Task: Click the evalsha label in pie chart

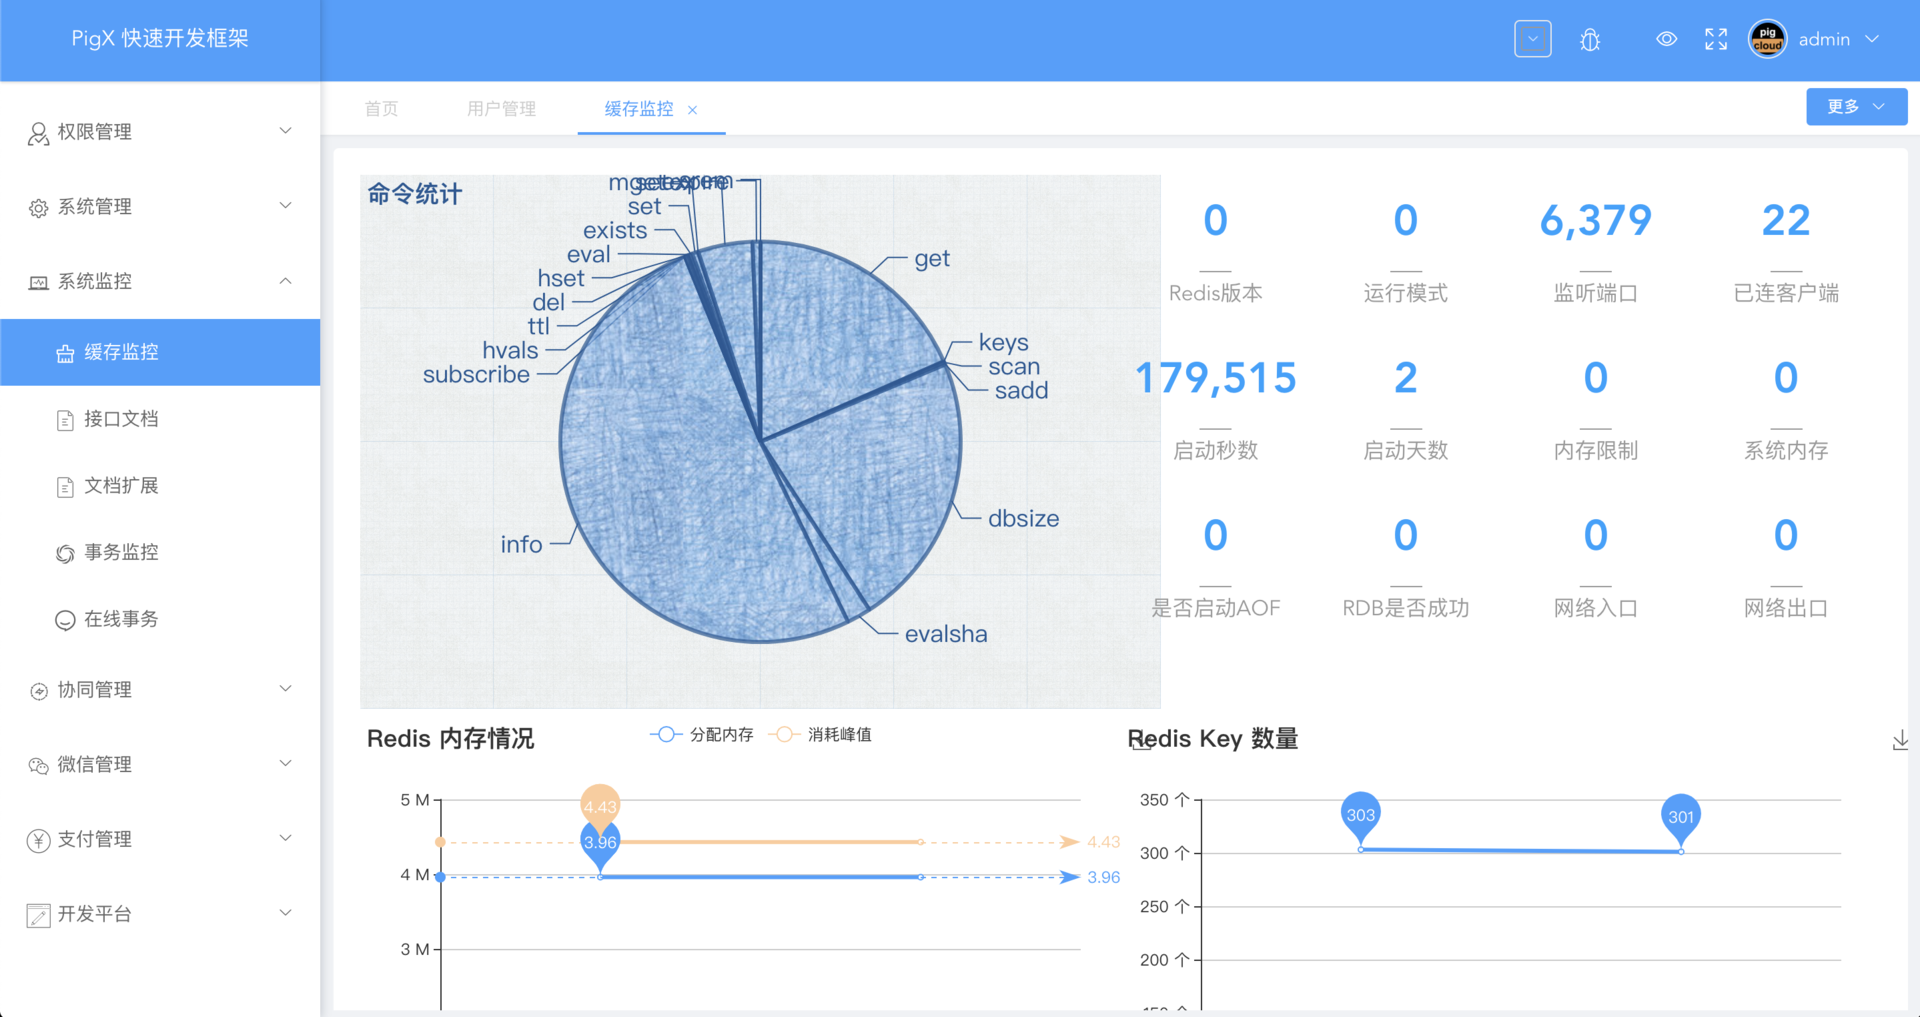Action: pos(946,634)
